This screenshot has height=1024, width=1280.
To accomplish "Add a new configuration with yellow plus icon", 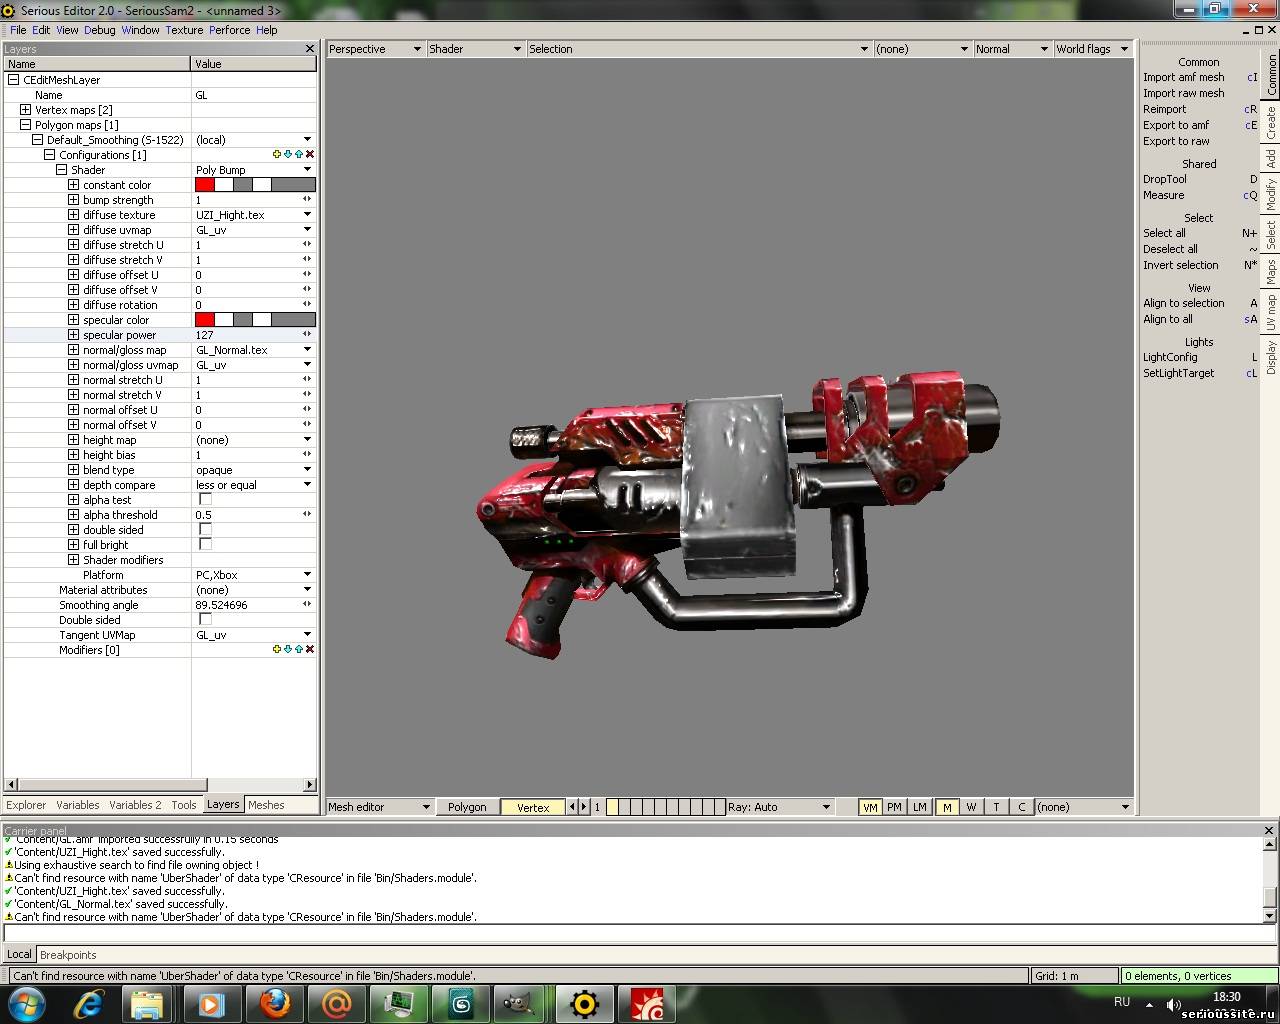I will point(277,154).
